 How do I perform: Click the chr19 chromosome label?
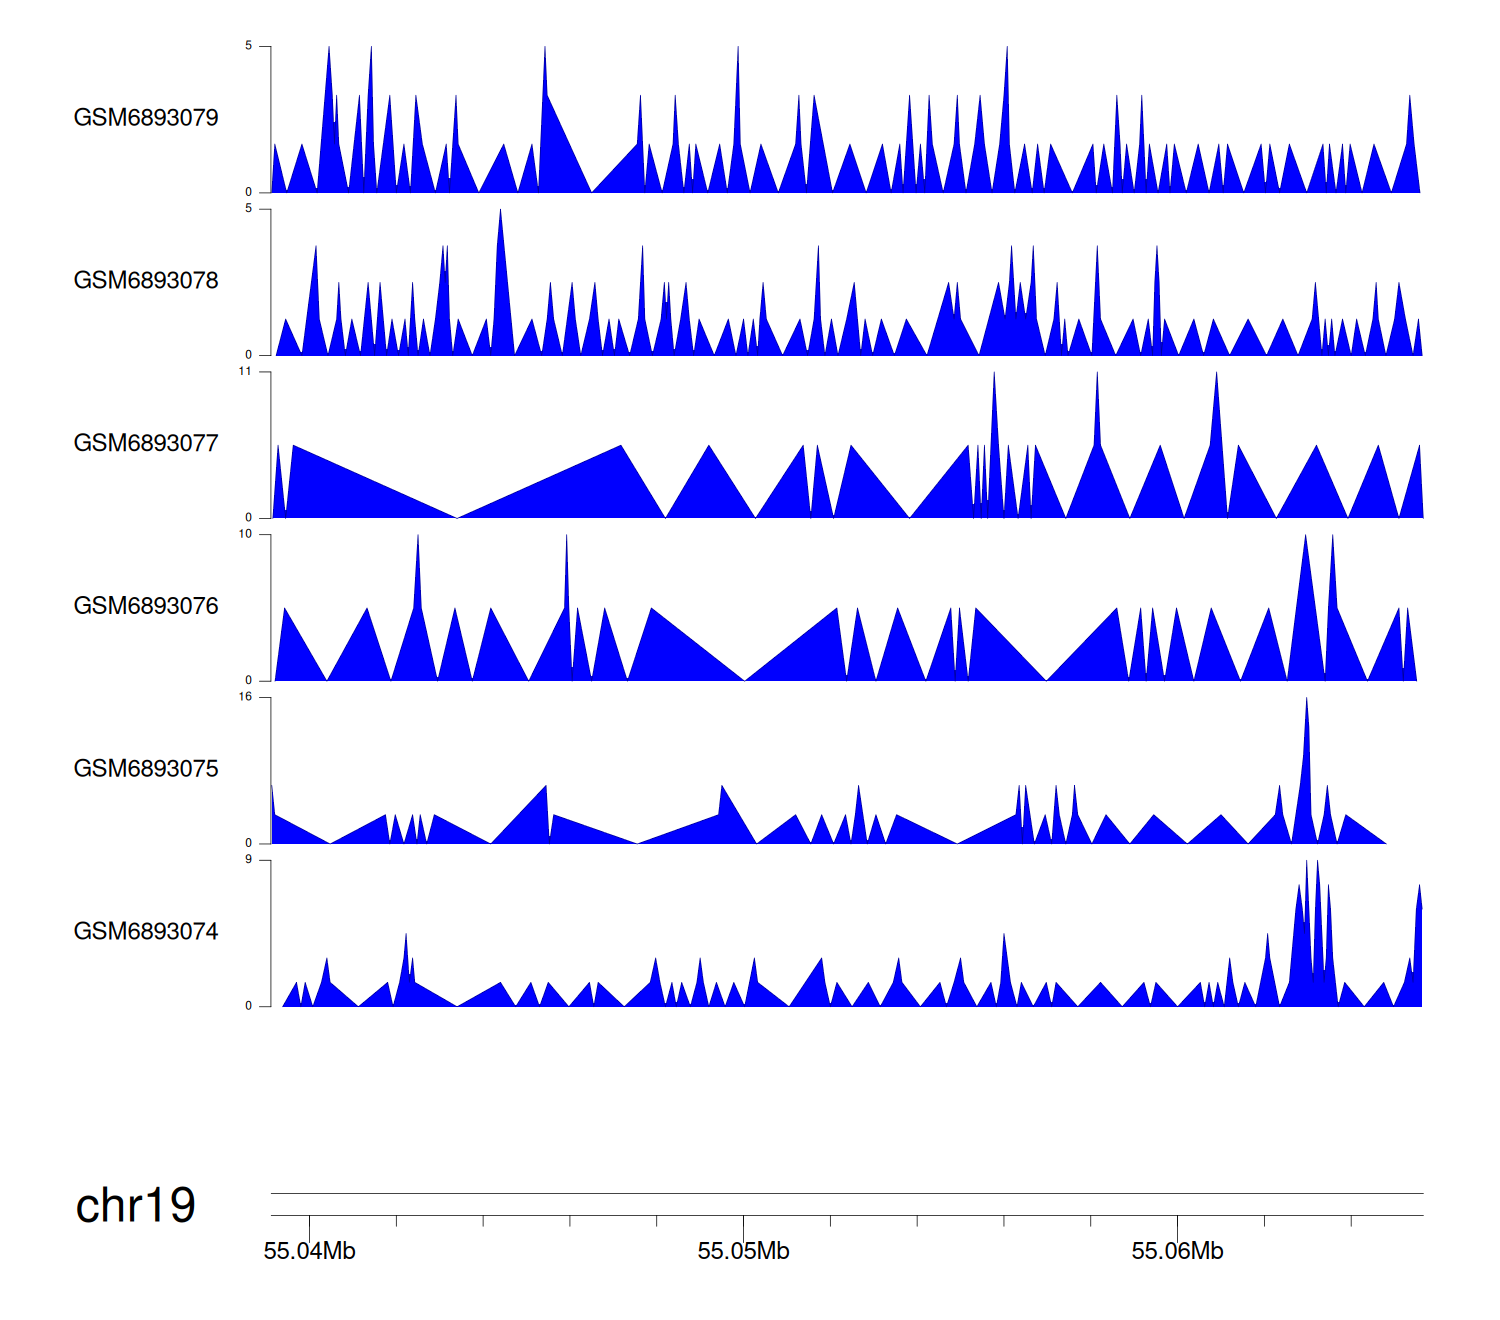tap(135, 1206)
